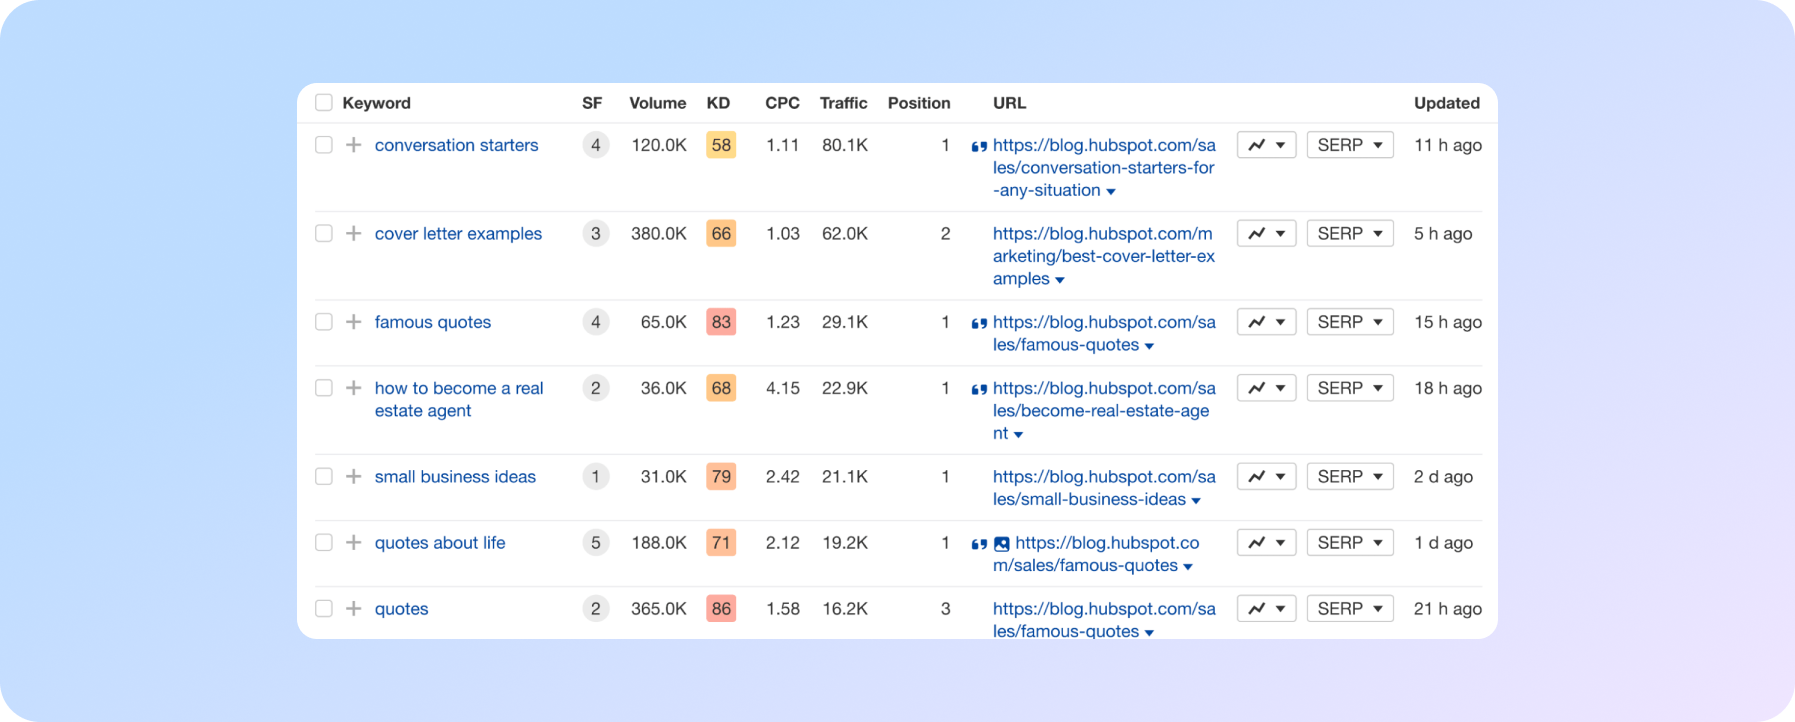Viewport: 1795px width, 722px height.
Task: Open SERP dropdown for small business ideas
Action: [1350, 476]
